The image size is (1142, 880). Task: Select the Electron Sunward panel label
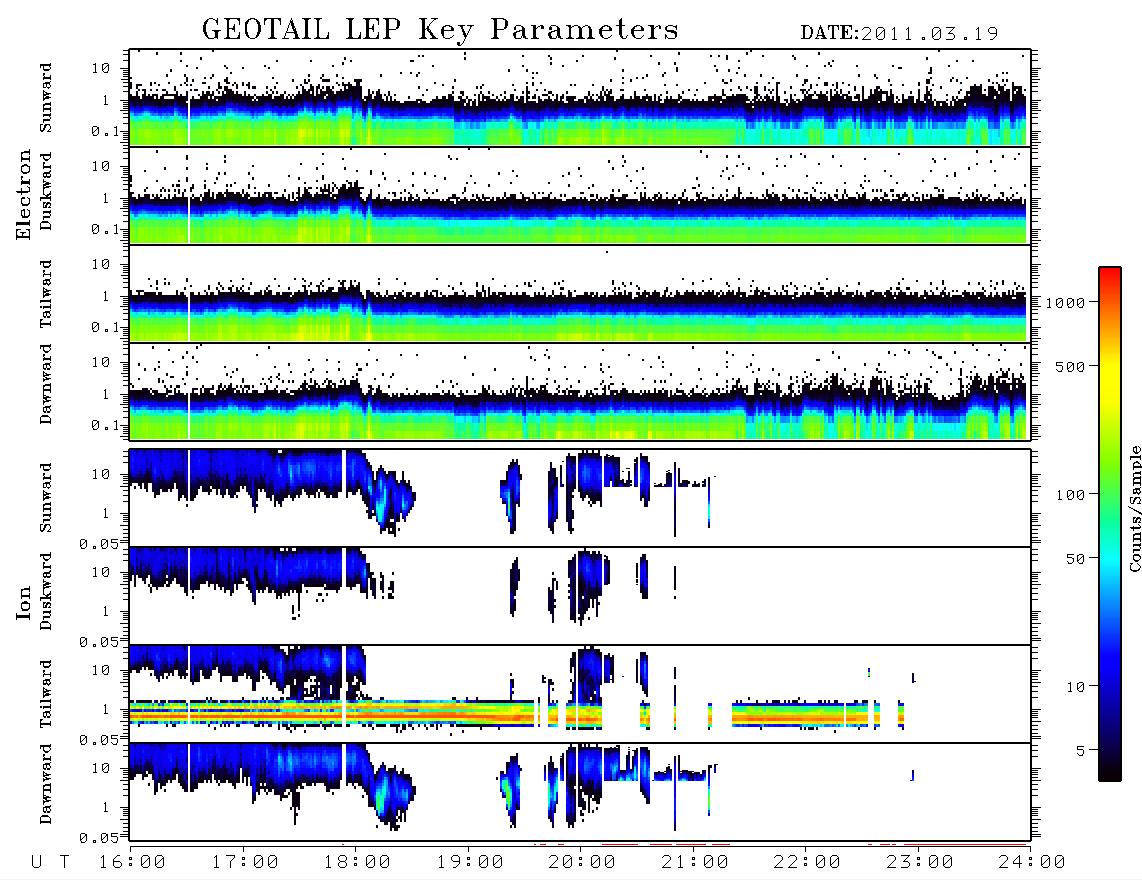(46, 98)
